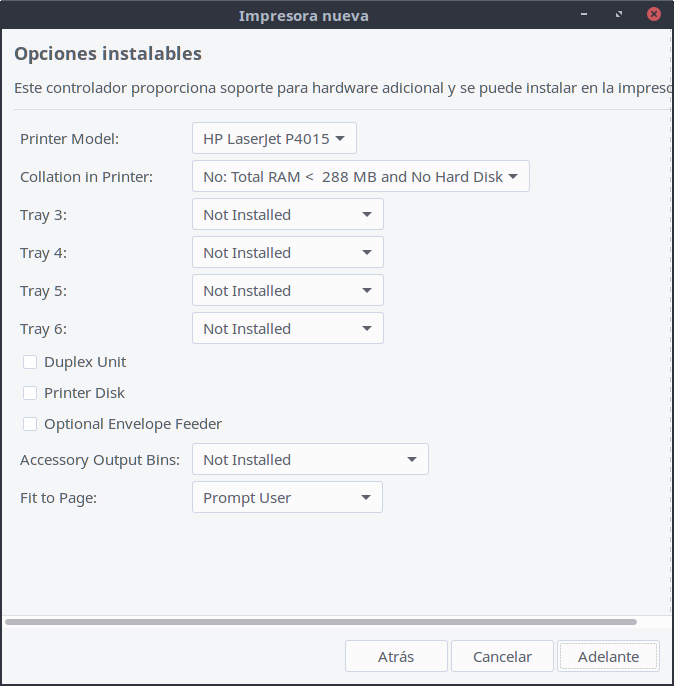Screen dimensions: 674x686
Task: Open the Tray 3 dropdown
Action: 287,215
